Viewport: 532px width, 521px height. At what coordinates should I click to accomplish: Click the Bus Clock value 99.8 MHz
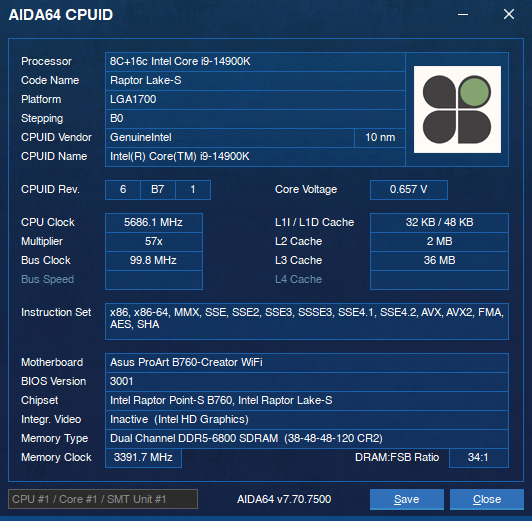pos(154,260)
